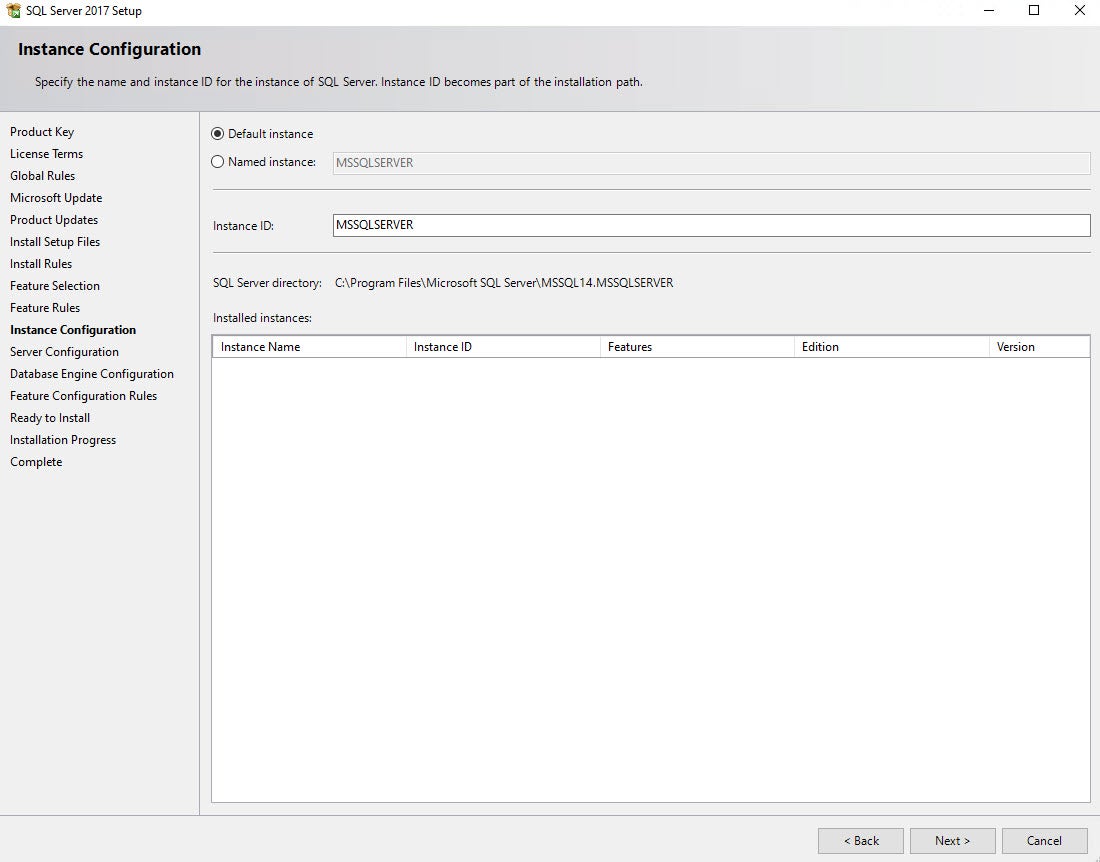Minimize the setup window
This screenshot has height=862, width=1100.
coord(989,11)
